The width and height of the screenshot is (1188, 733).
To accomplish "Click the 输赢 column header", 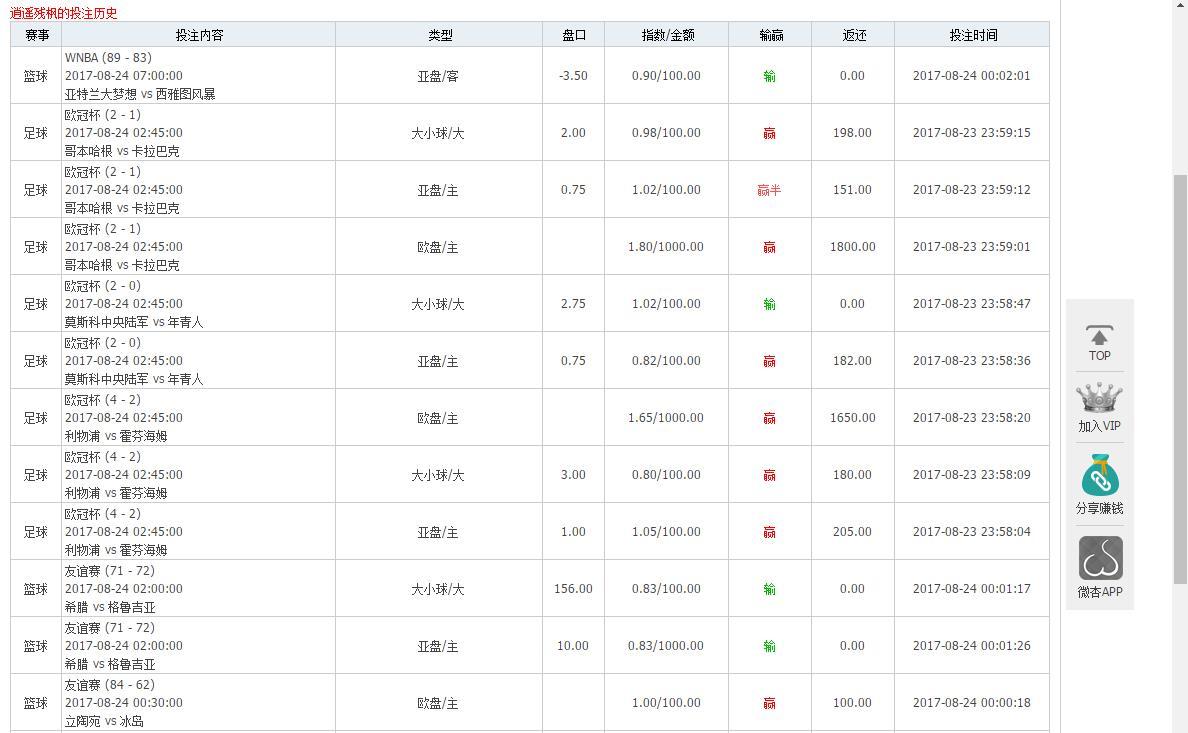I will (771, 35).
